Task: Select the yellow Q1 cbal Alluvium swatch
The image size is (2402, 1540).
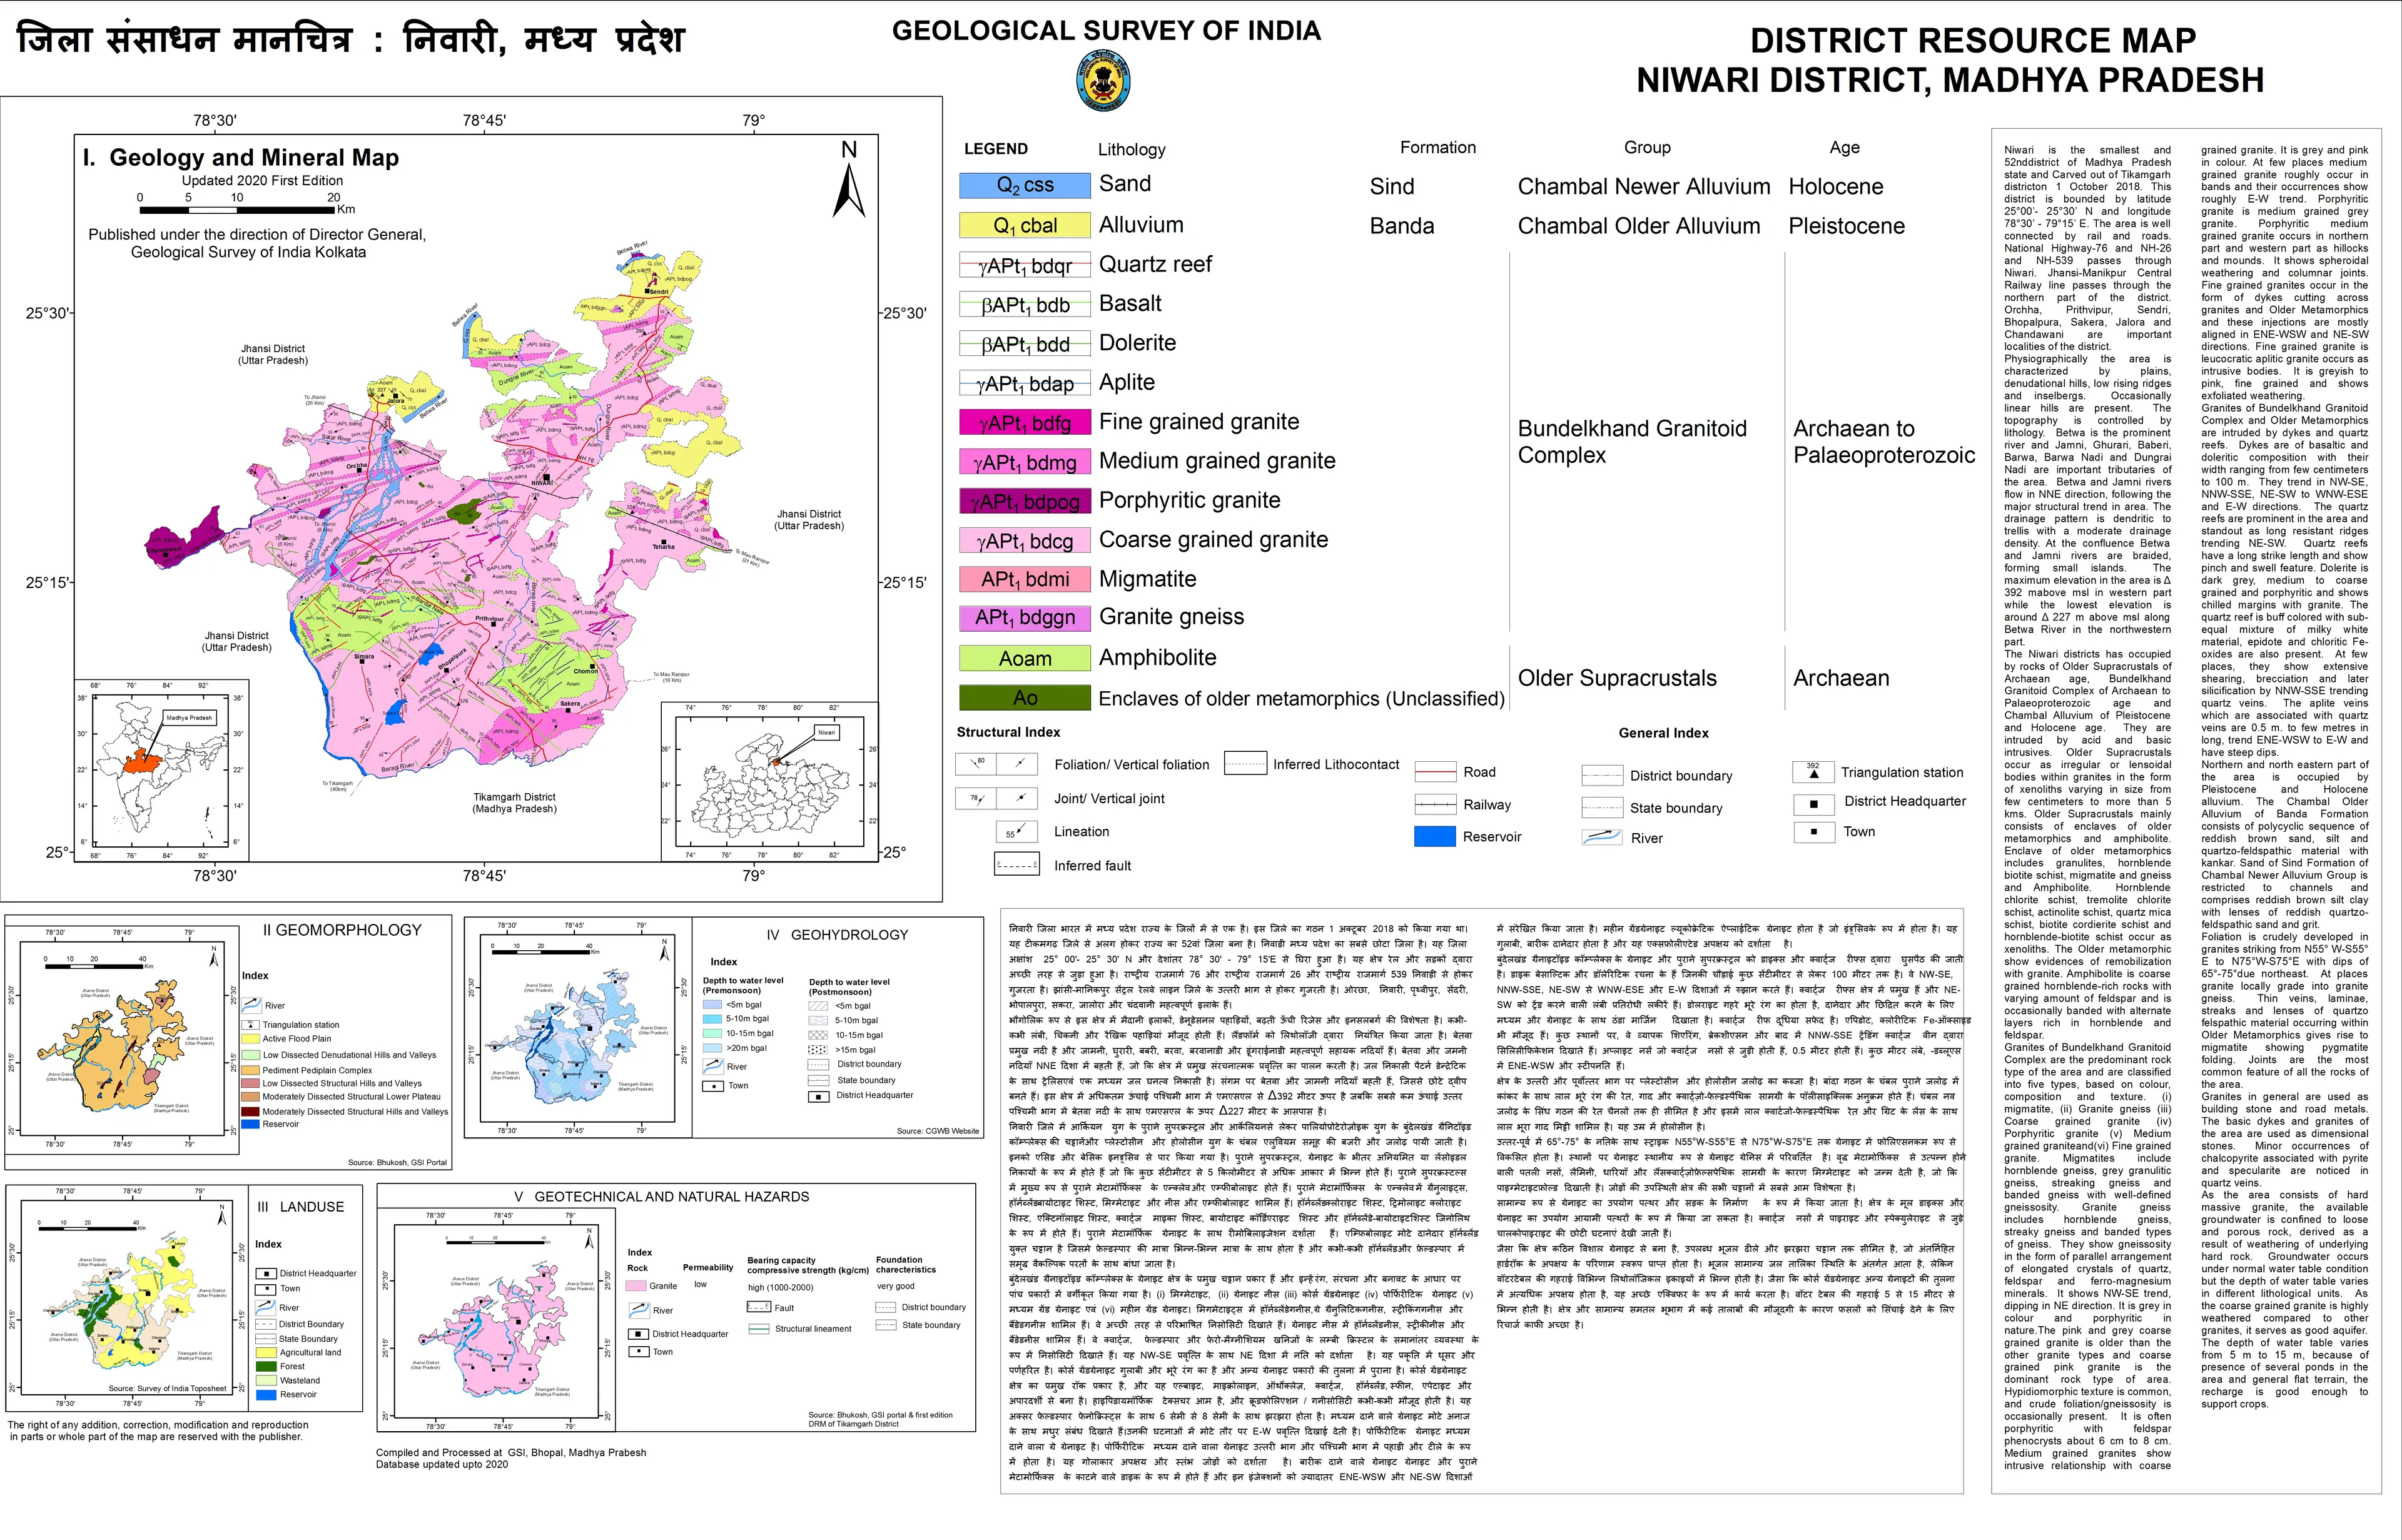Action: tap(1024, 225)
